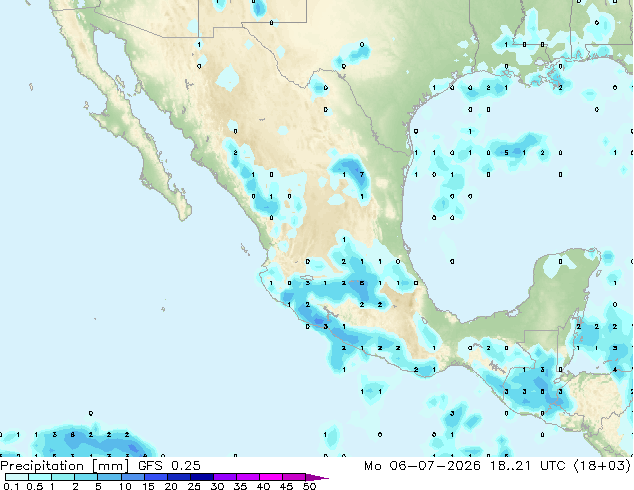Click the 'UTC' label

(553, 466)
